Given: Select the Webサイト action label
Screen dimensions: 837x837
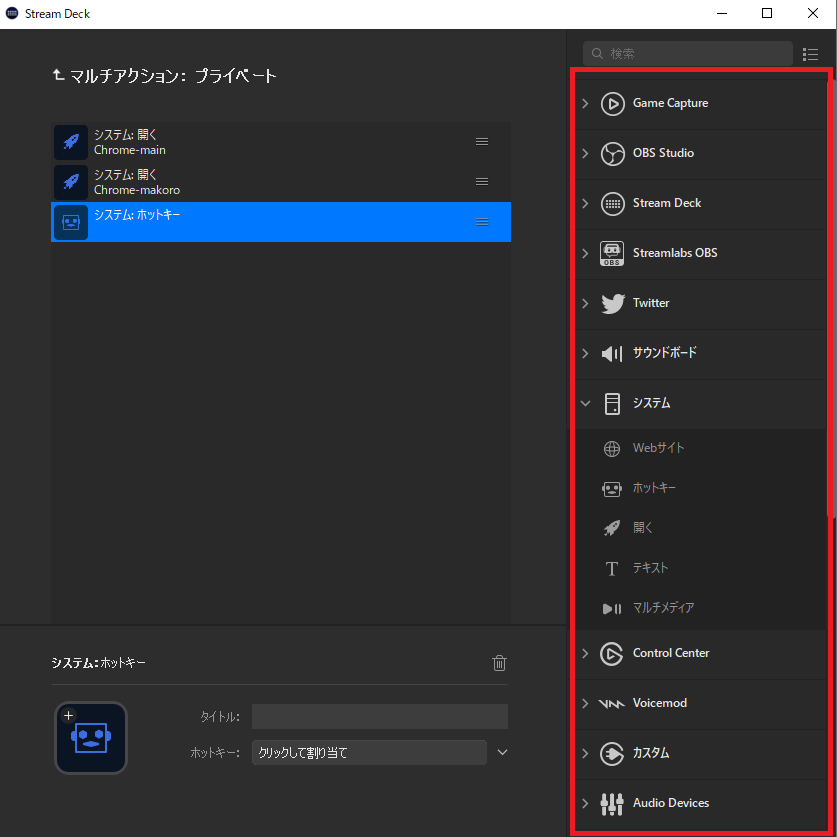Looking at the screenshot, I should click(658, 448).
